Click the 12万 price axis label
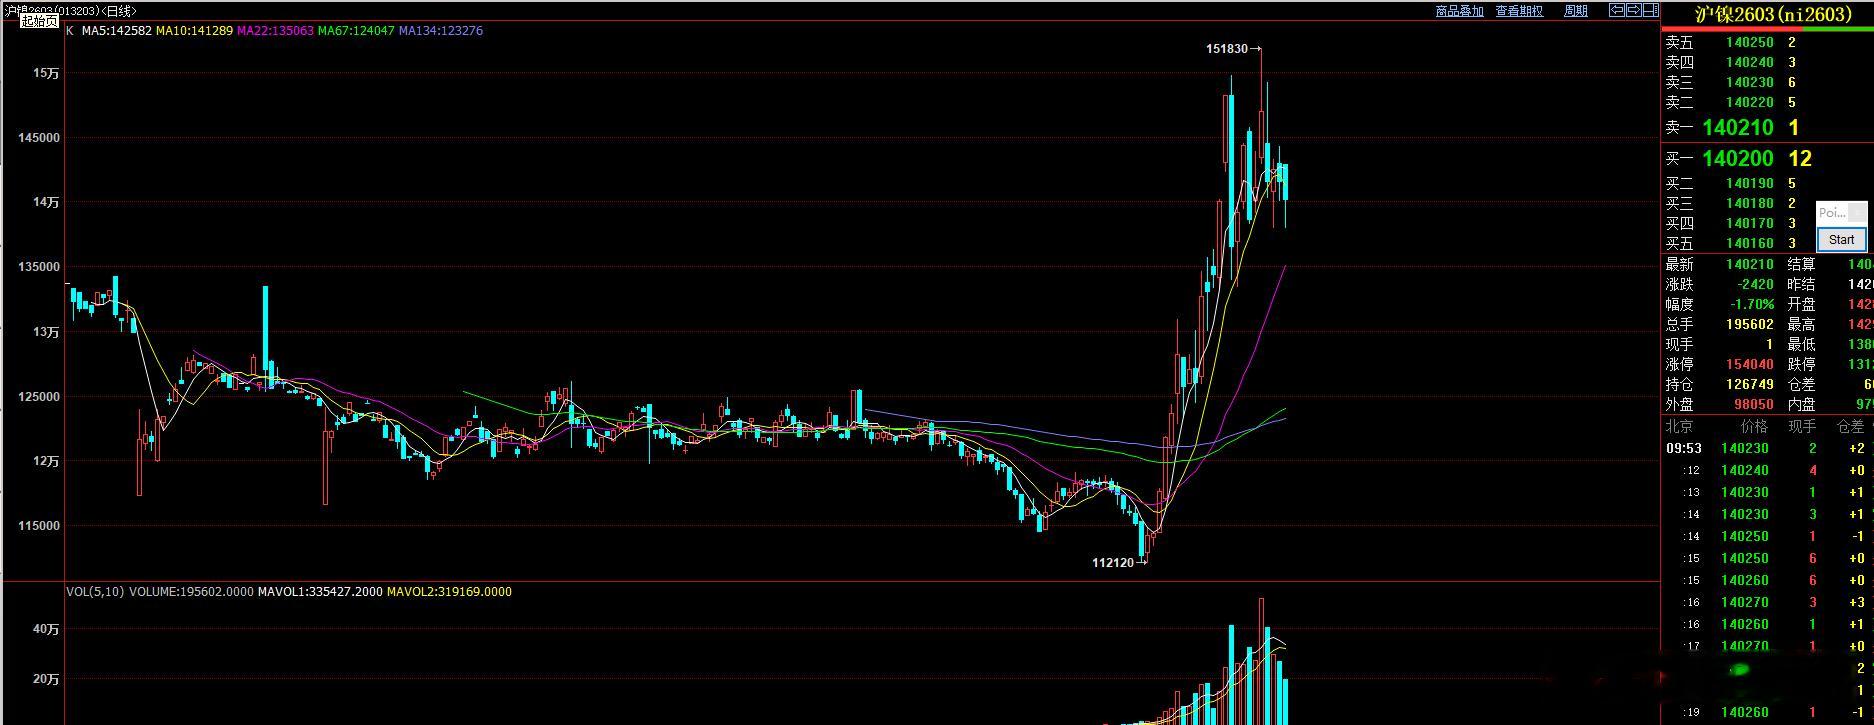The width and height of the screenshot is (1874, 725). pyautogui.click(x=47, y=461)
